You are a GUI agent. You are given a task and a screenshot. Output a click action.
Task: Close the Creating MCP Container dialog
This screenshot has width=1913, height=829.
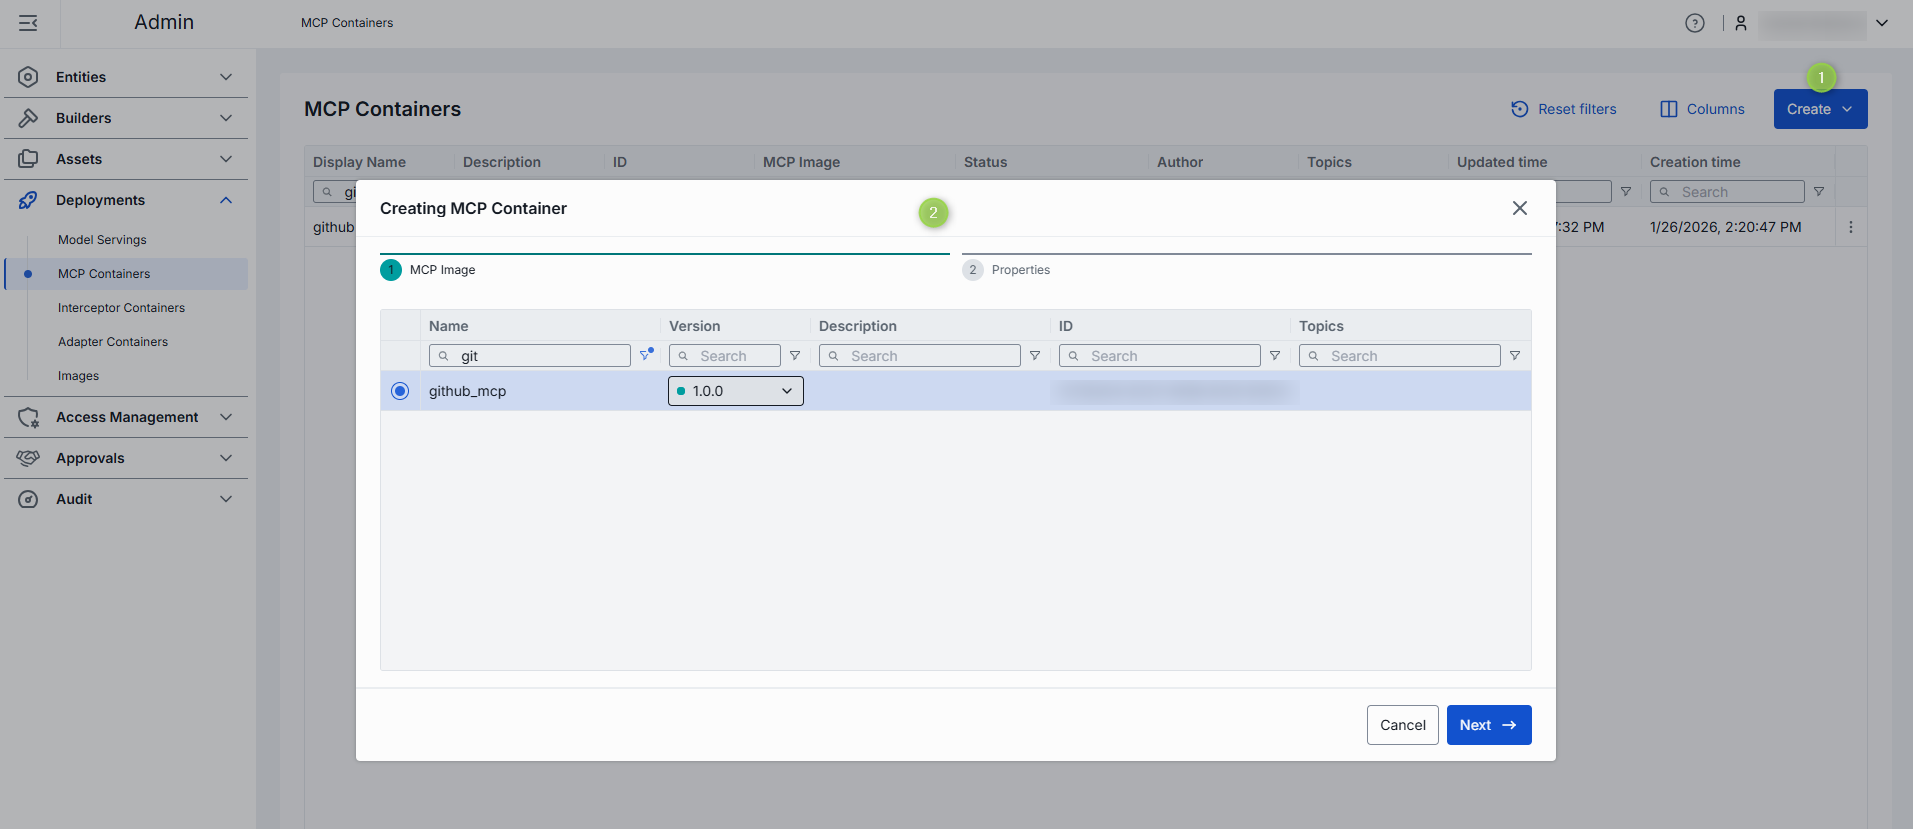click(1519, 208)
